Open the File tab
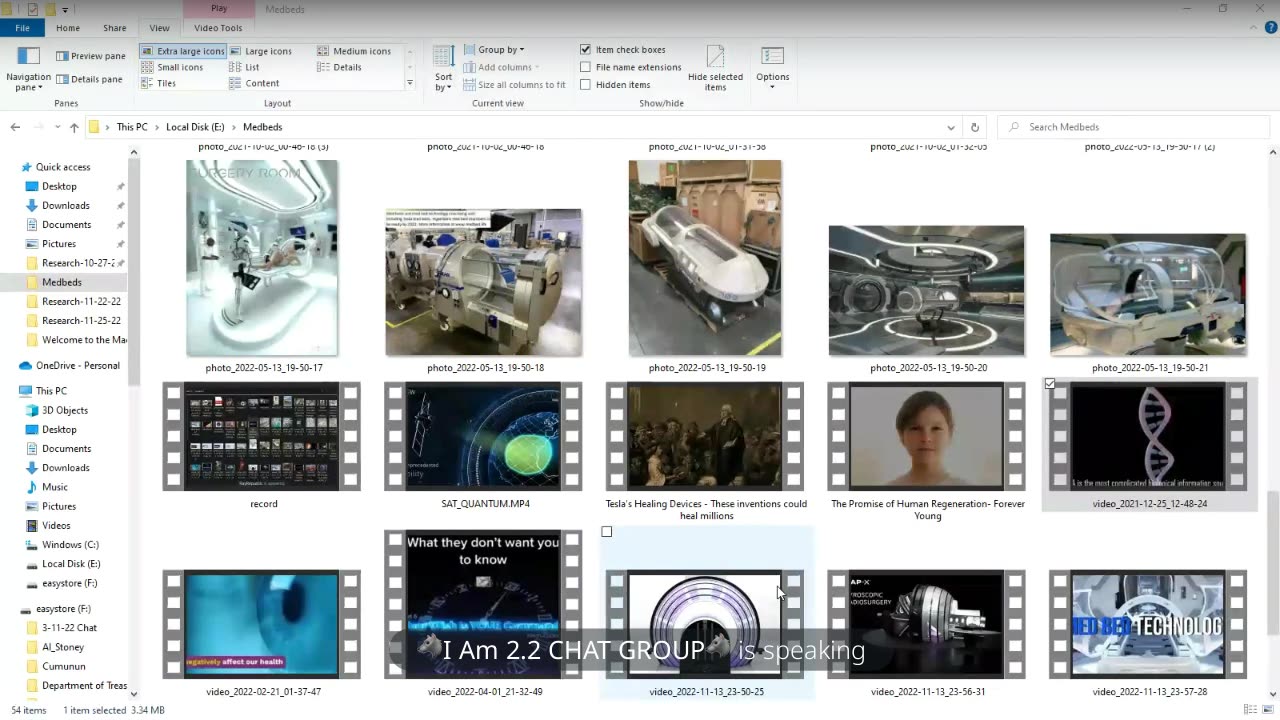Viewport: 1280px width, 720px height. pos(22,28)
